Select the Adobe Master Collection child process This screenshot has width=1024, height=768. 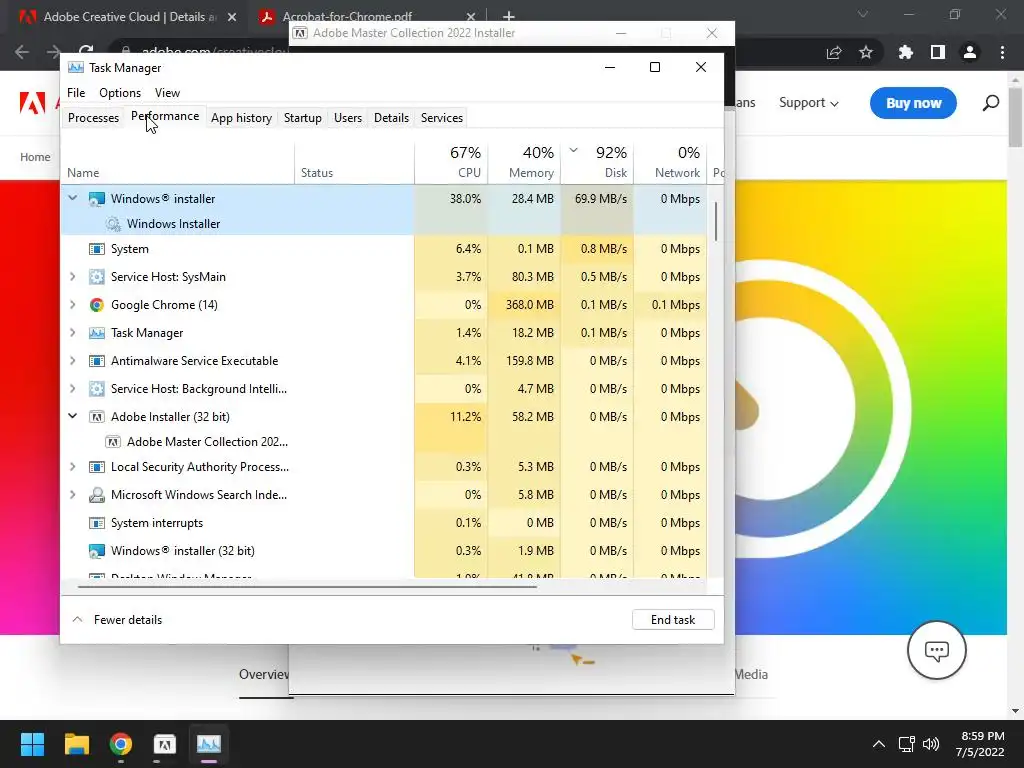tap(383, 441)
